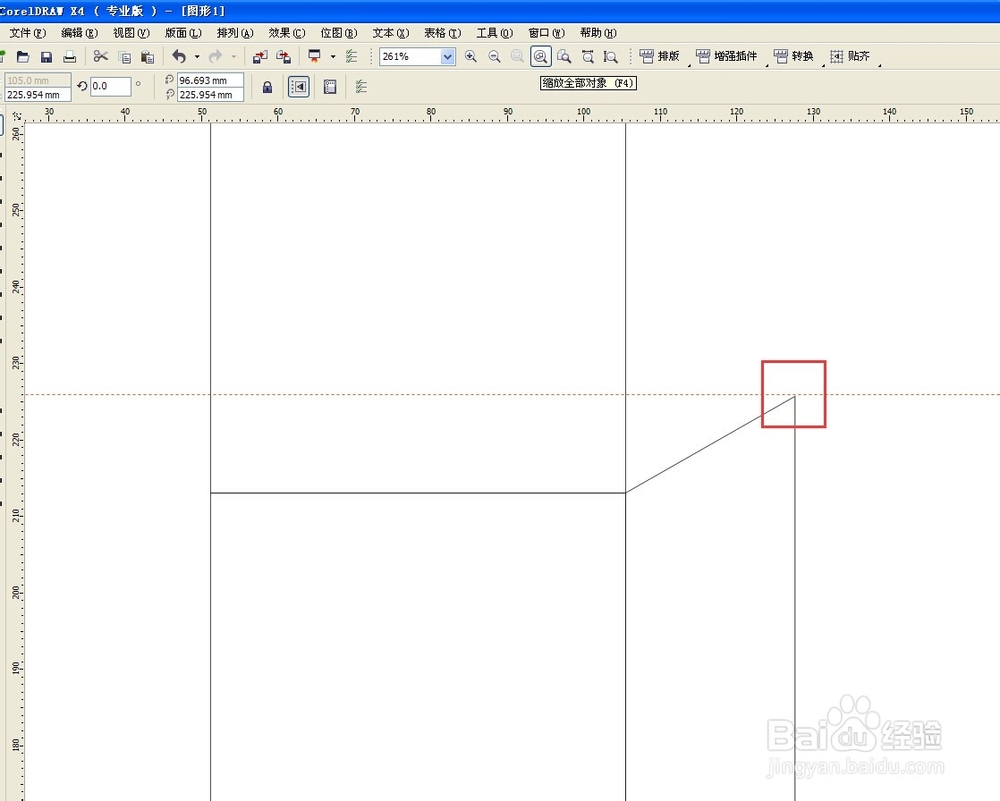The width and height of the screenshot is (1000, 801).
Task: Expand the Application launcher dropdown arrow
Action: pos(333,57)
